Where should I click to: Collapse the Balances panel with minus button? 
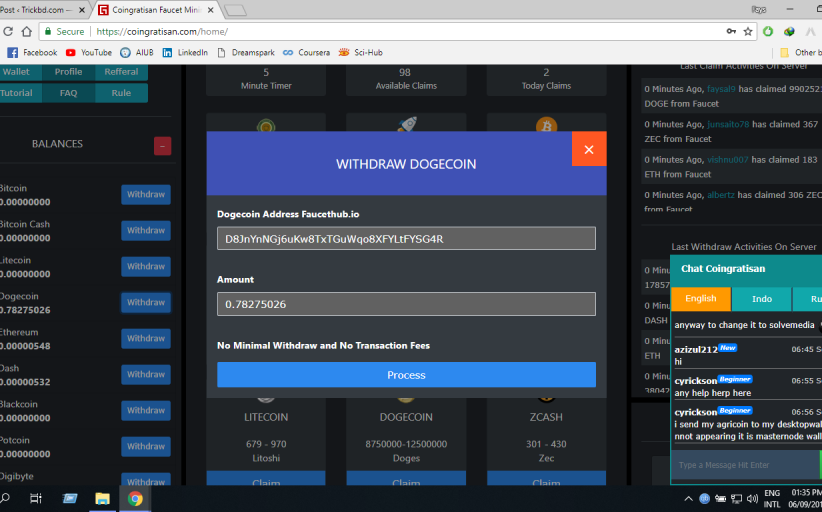(x=162, y=145)
